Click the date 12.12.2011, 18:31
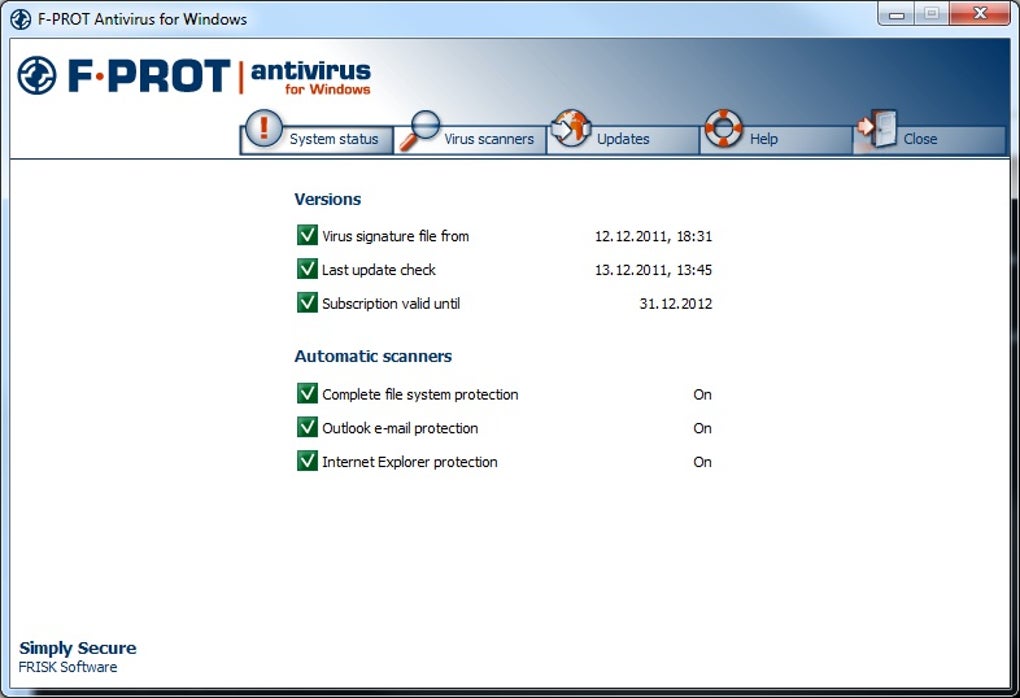 pyautogui.click(x=653, y=236)
